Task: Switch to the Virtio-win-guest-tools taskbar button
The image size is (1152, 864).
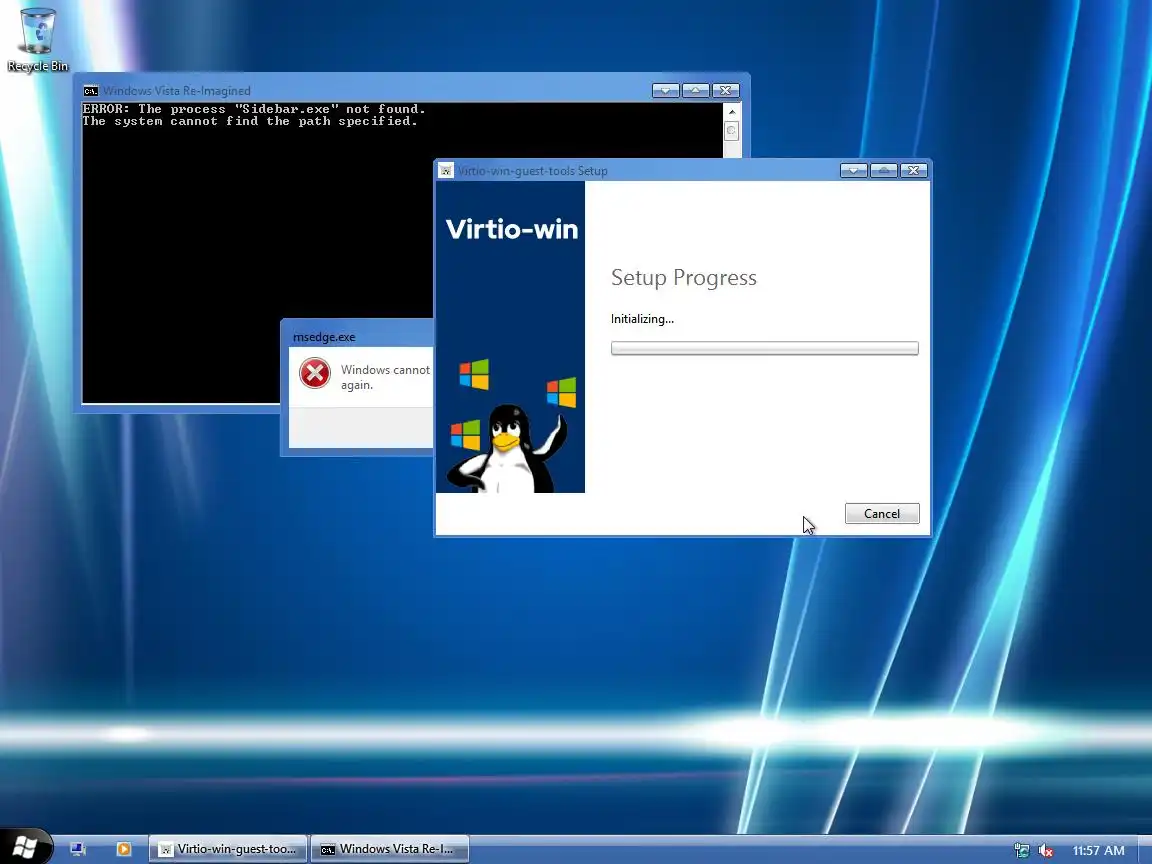Action: click(228, 849)
